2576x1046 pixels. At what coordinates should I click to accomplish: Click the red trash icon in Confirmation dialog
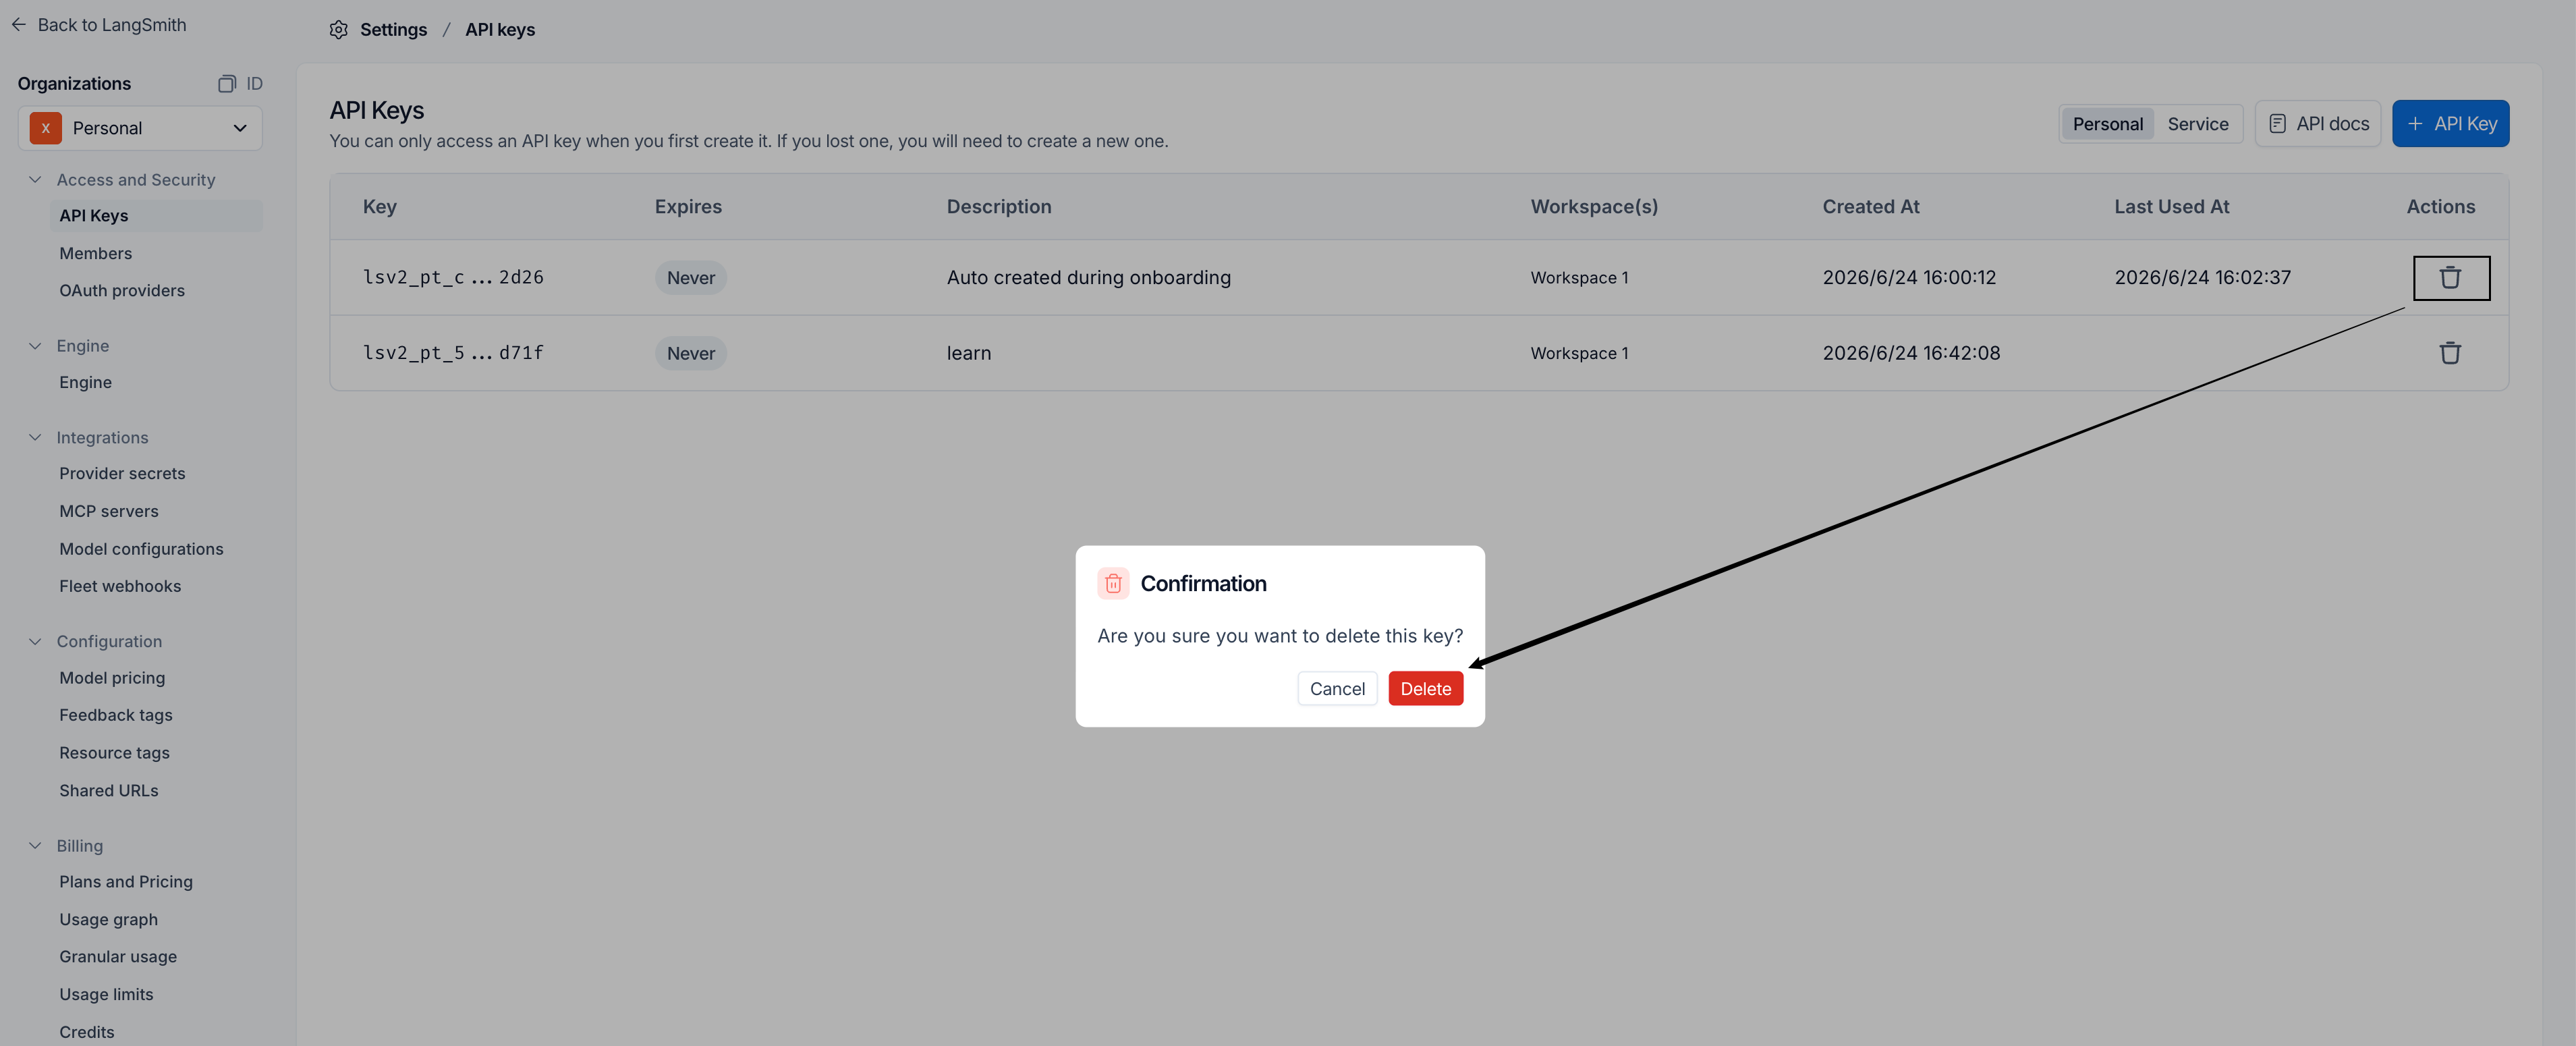pos(1113,584)
